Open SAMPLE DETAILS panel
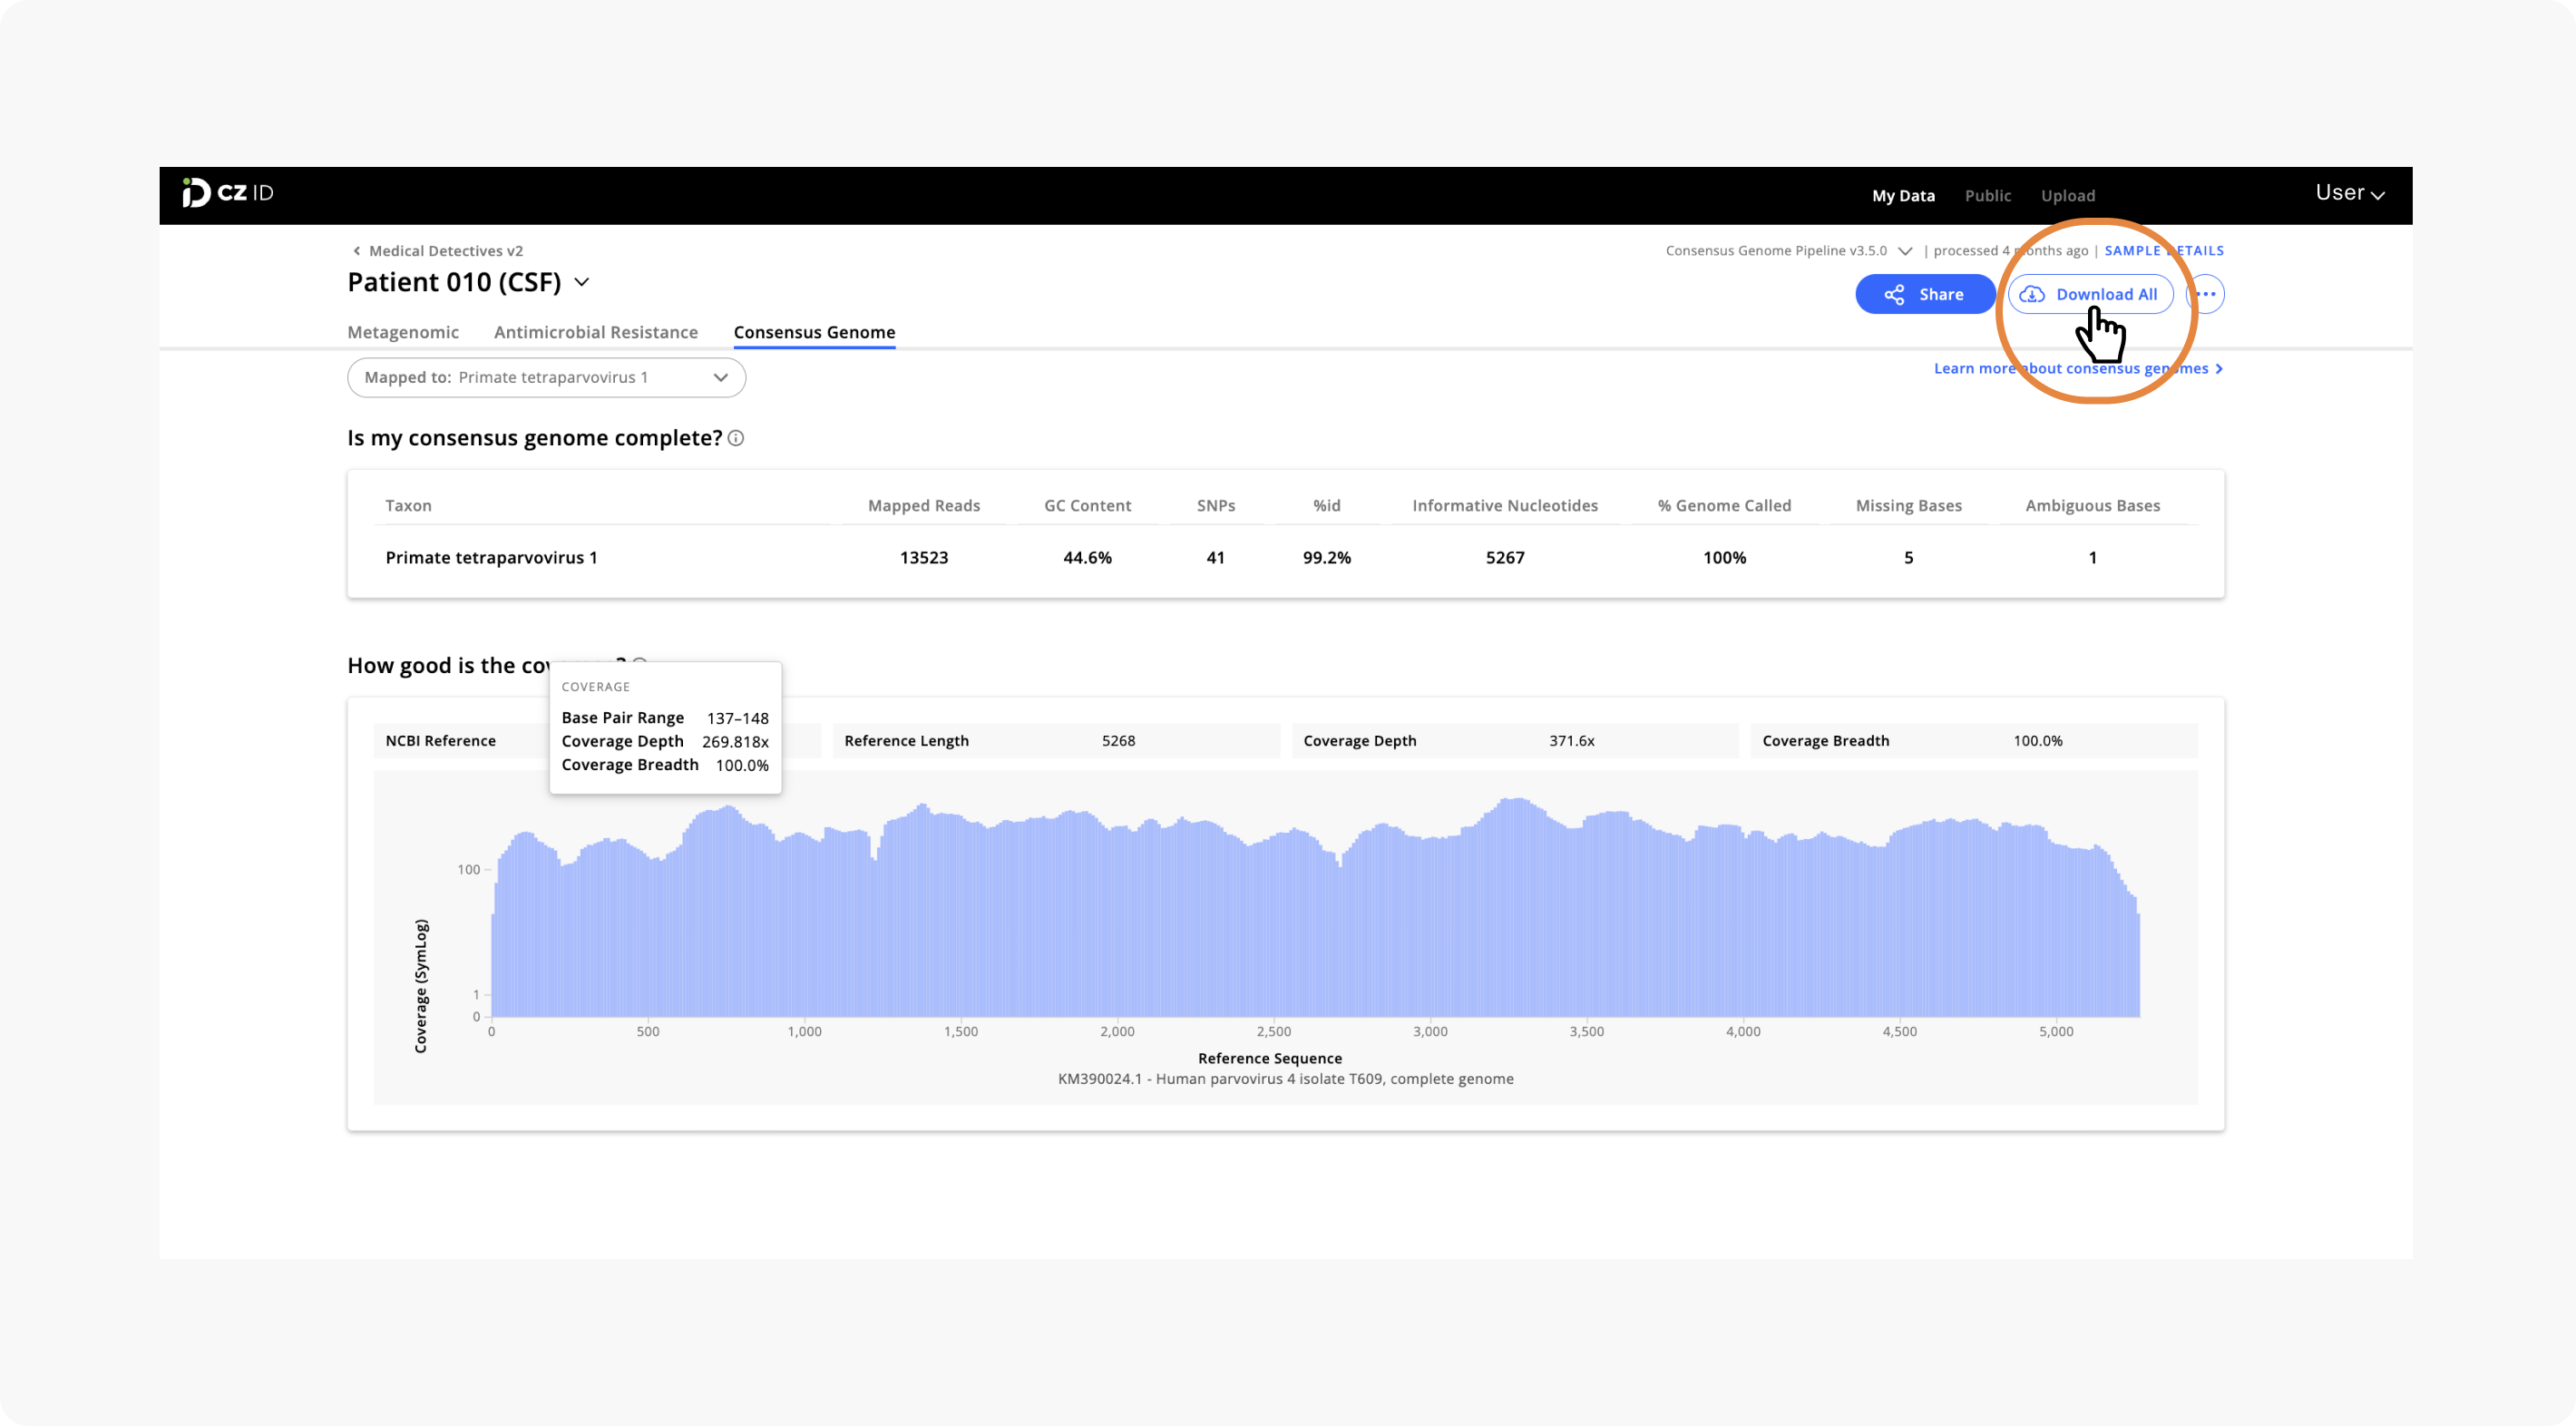The height and width of the screenshot is (1426, 2576). point(2163,251)
